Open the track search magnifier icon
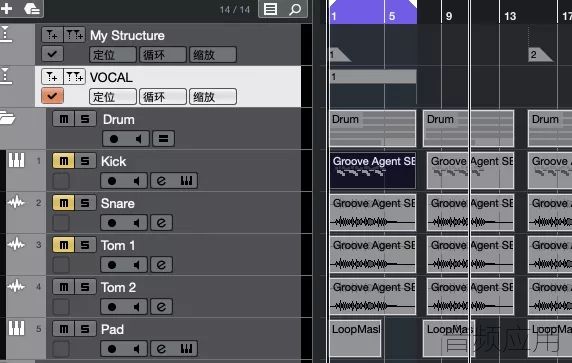 click(295, 9)
